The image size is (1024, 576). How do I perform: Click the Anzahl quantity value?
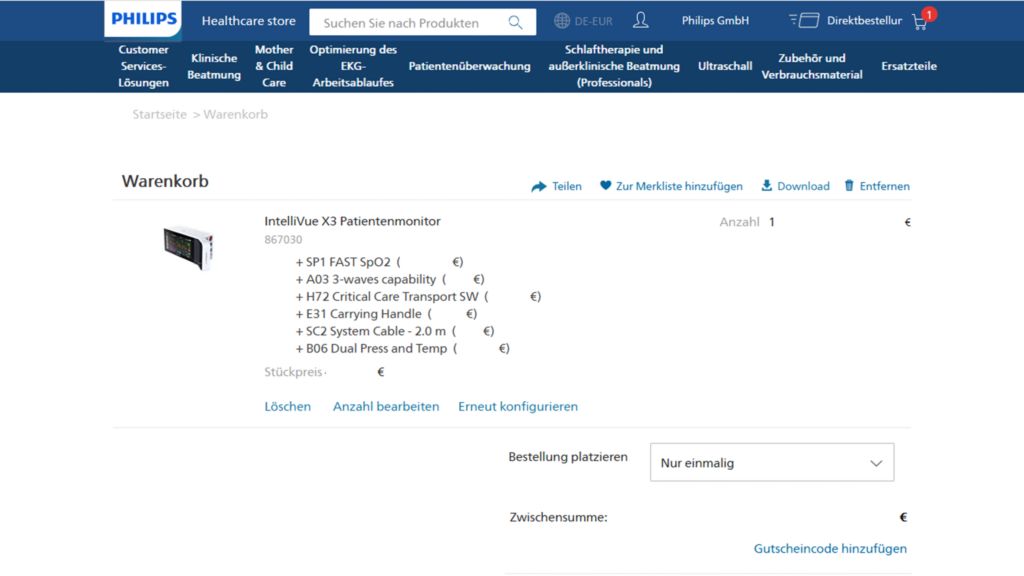pyautogui.click(x=771, y=222)
